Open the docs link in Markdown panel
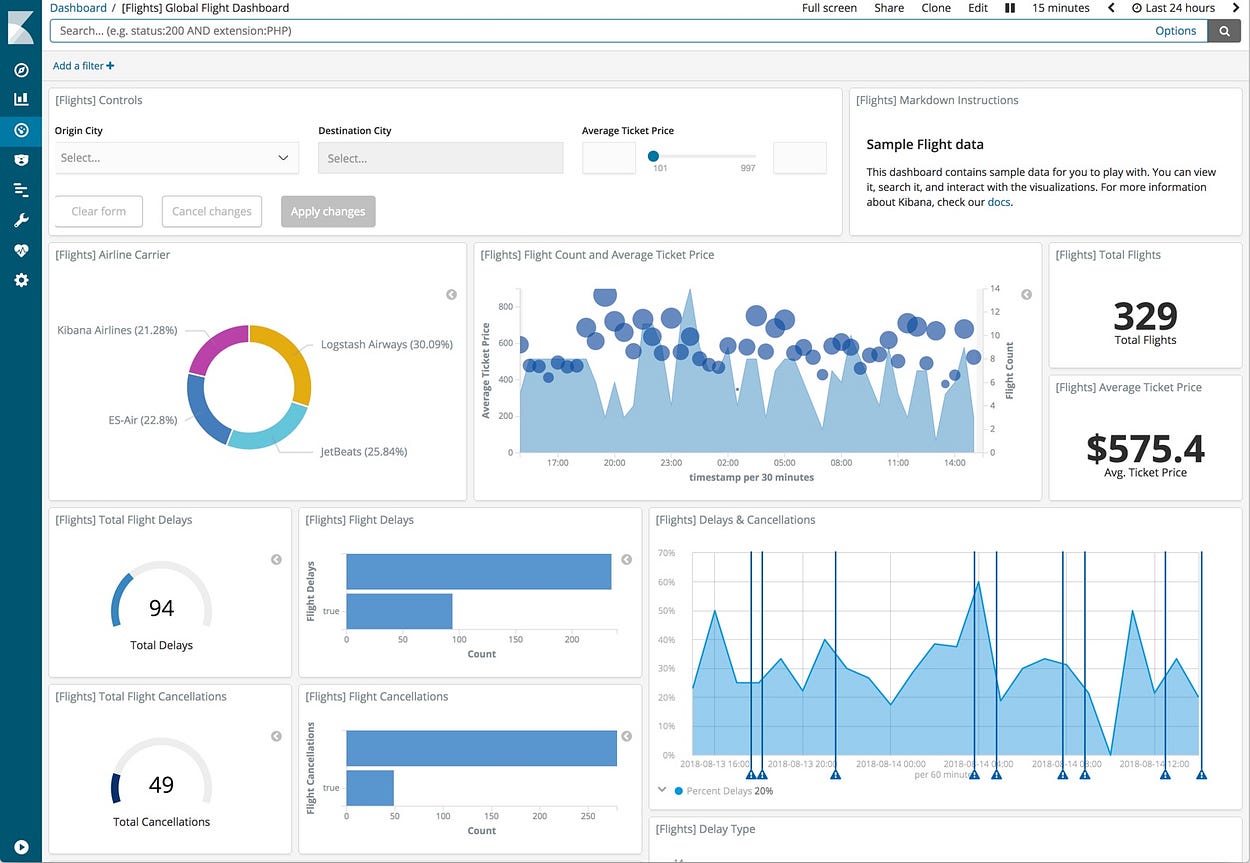1250x863 pixels. click(998, 202)
